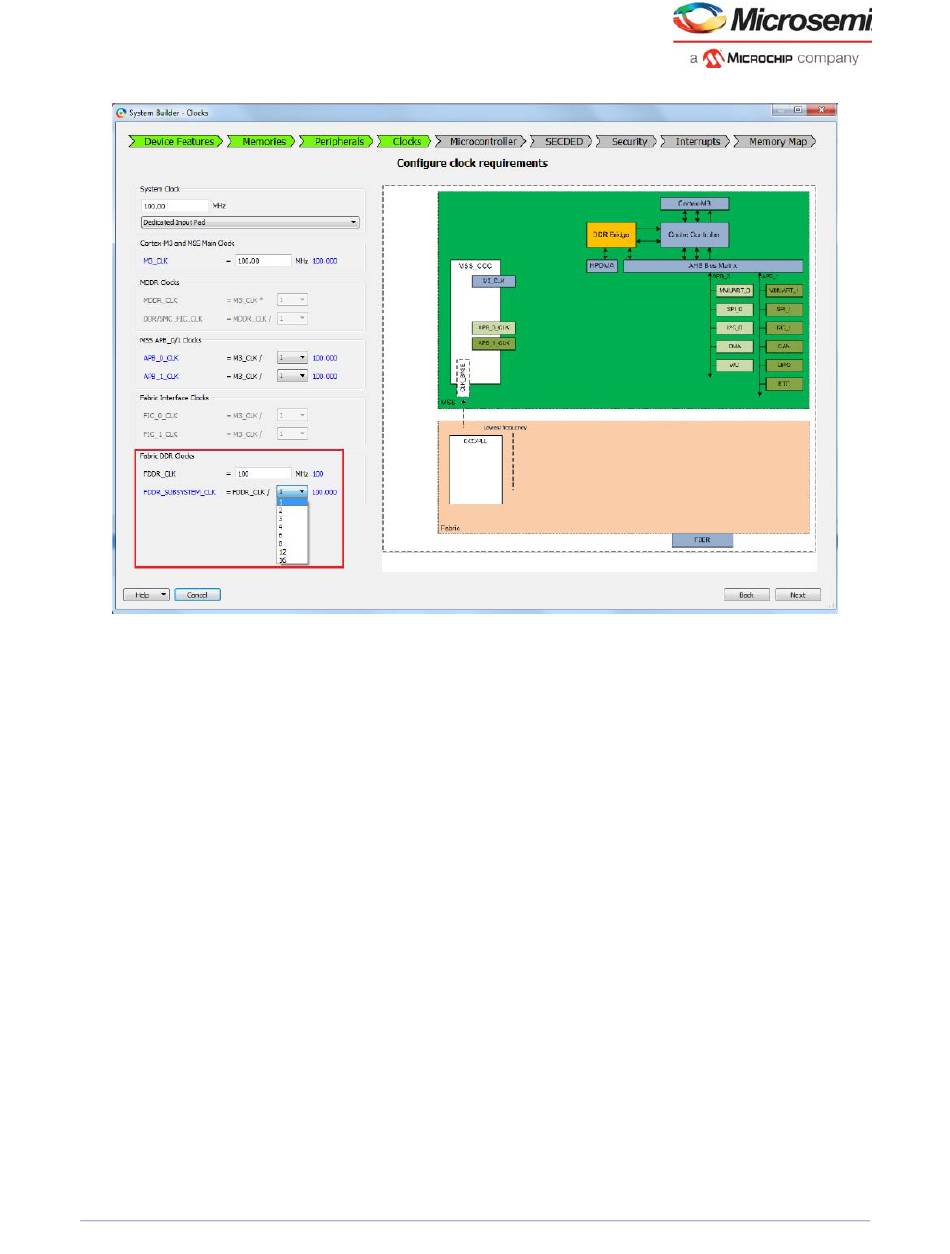Image resolution: width=950 pixels, height=1254 pixels.
Task: Click the APB_1_CLK label text
Action: click(162, 376)
